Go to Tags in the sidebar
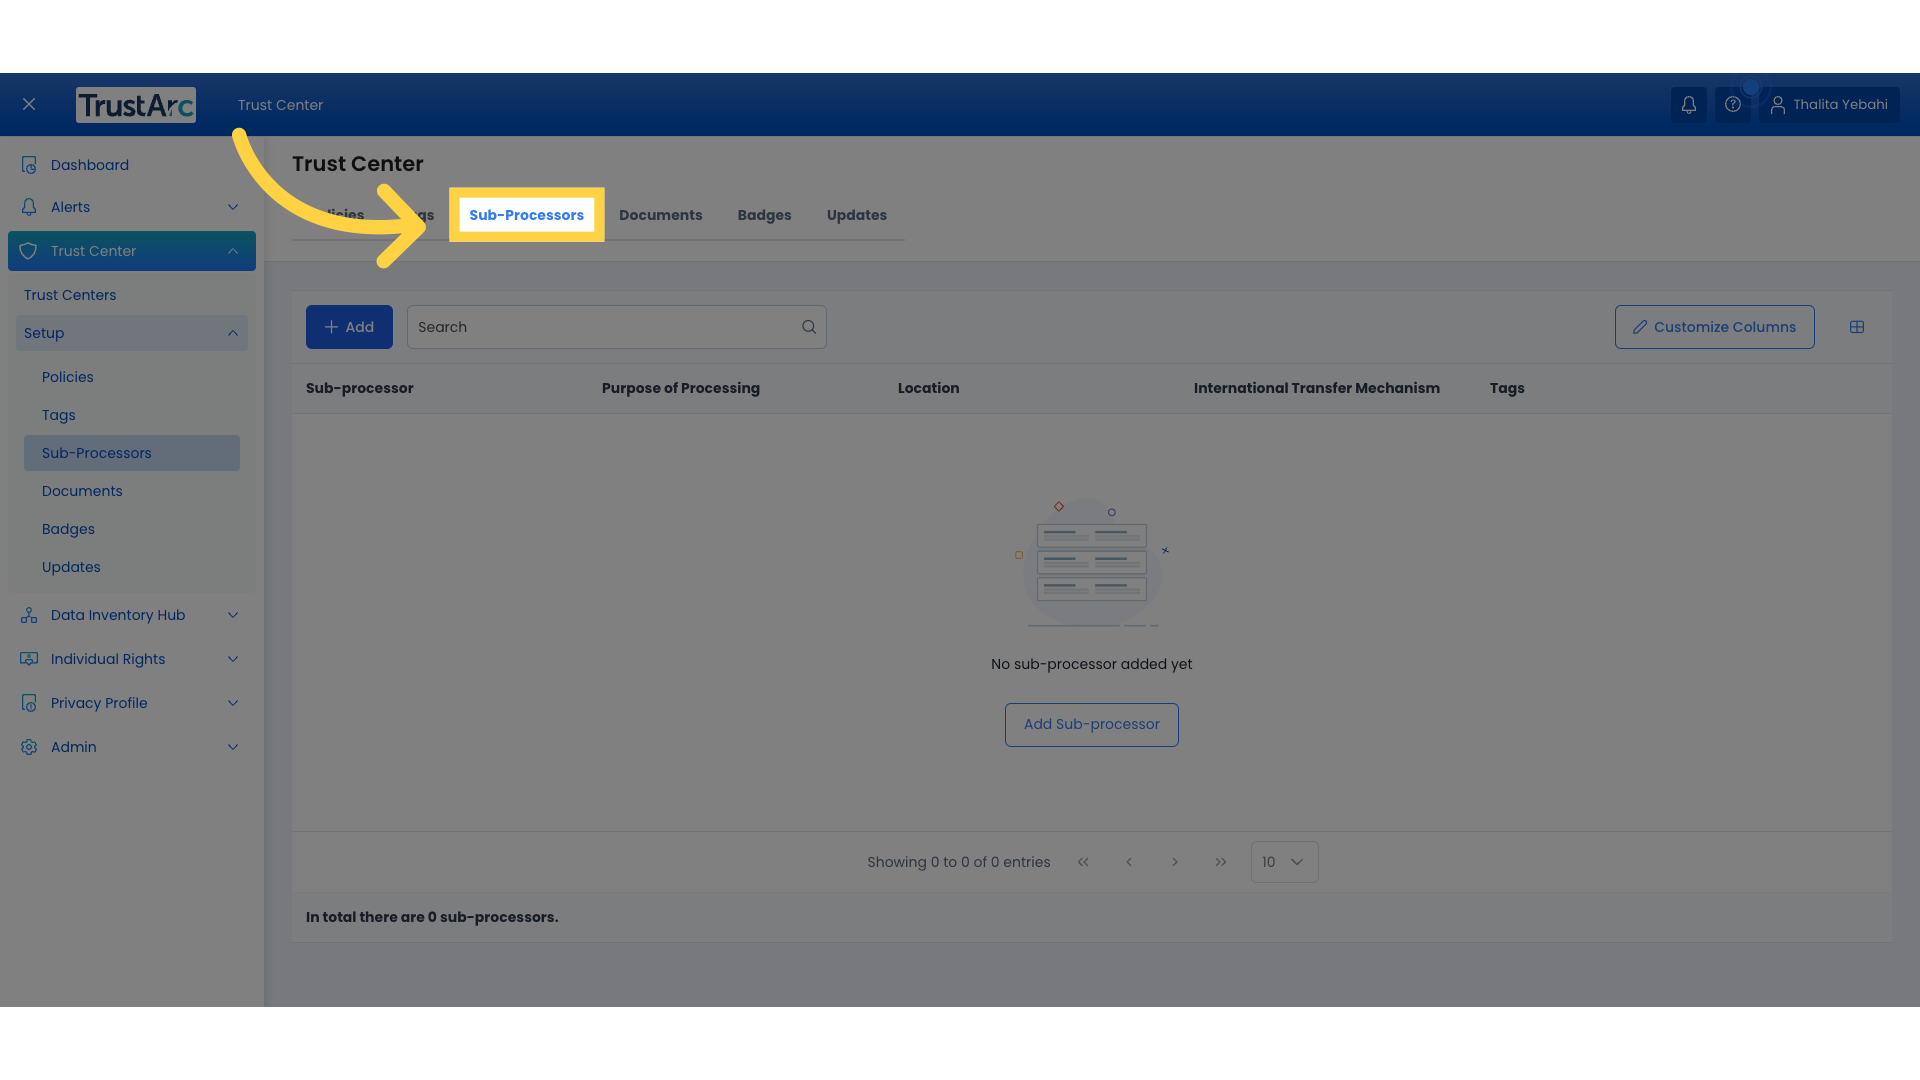The width and height of the screenshot is (1920, 1080). click(59, 415)
